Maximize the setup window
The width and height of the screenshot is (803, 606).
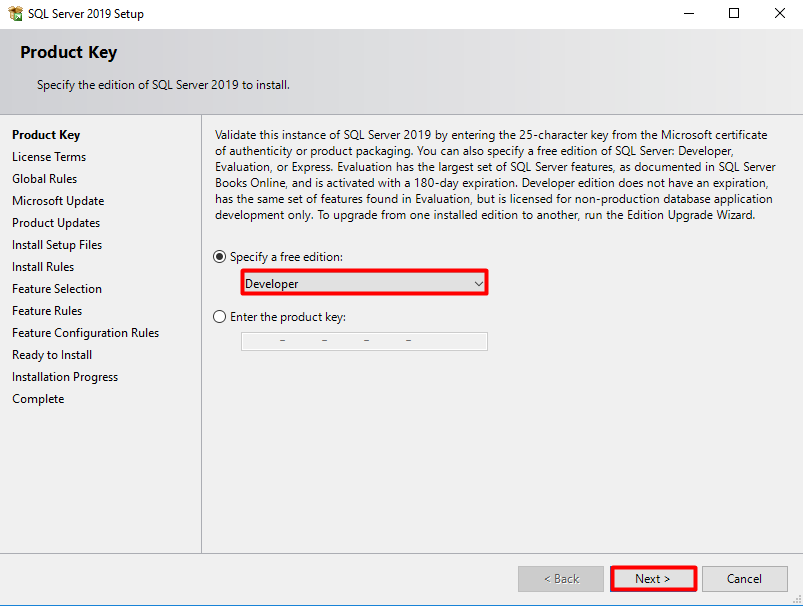click(x=734, y=13)
